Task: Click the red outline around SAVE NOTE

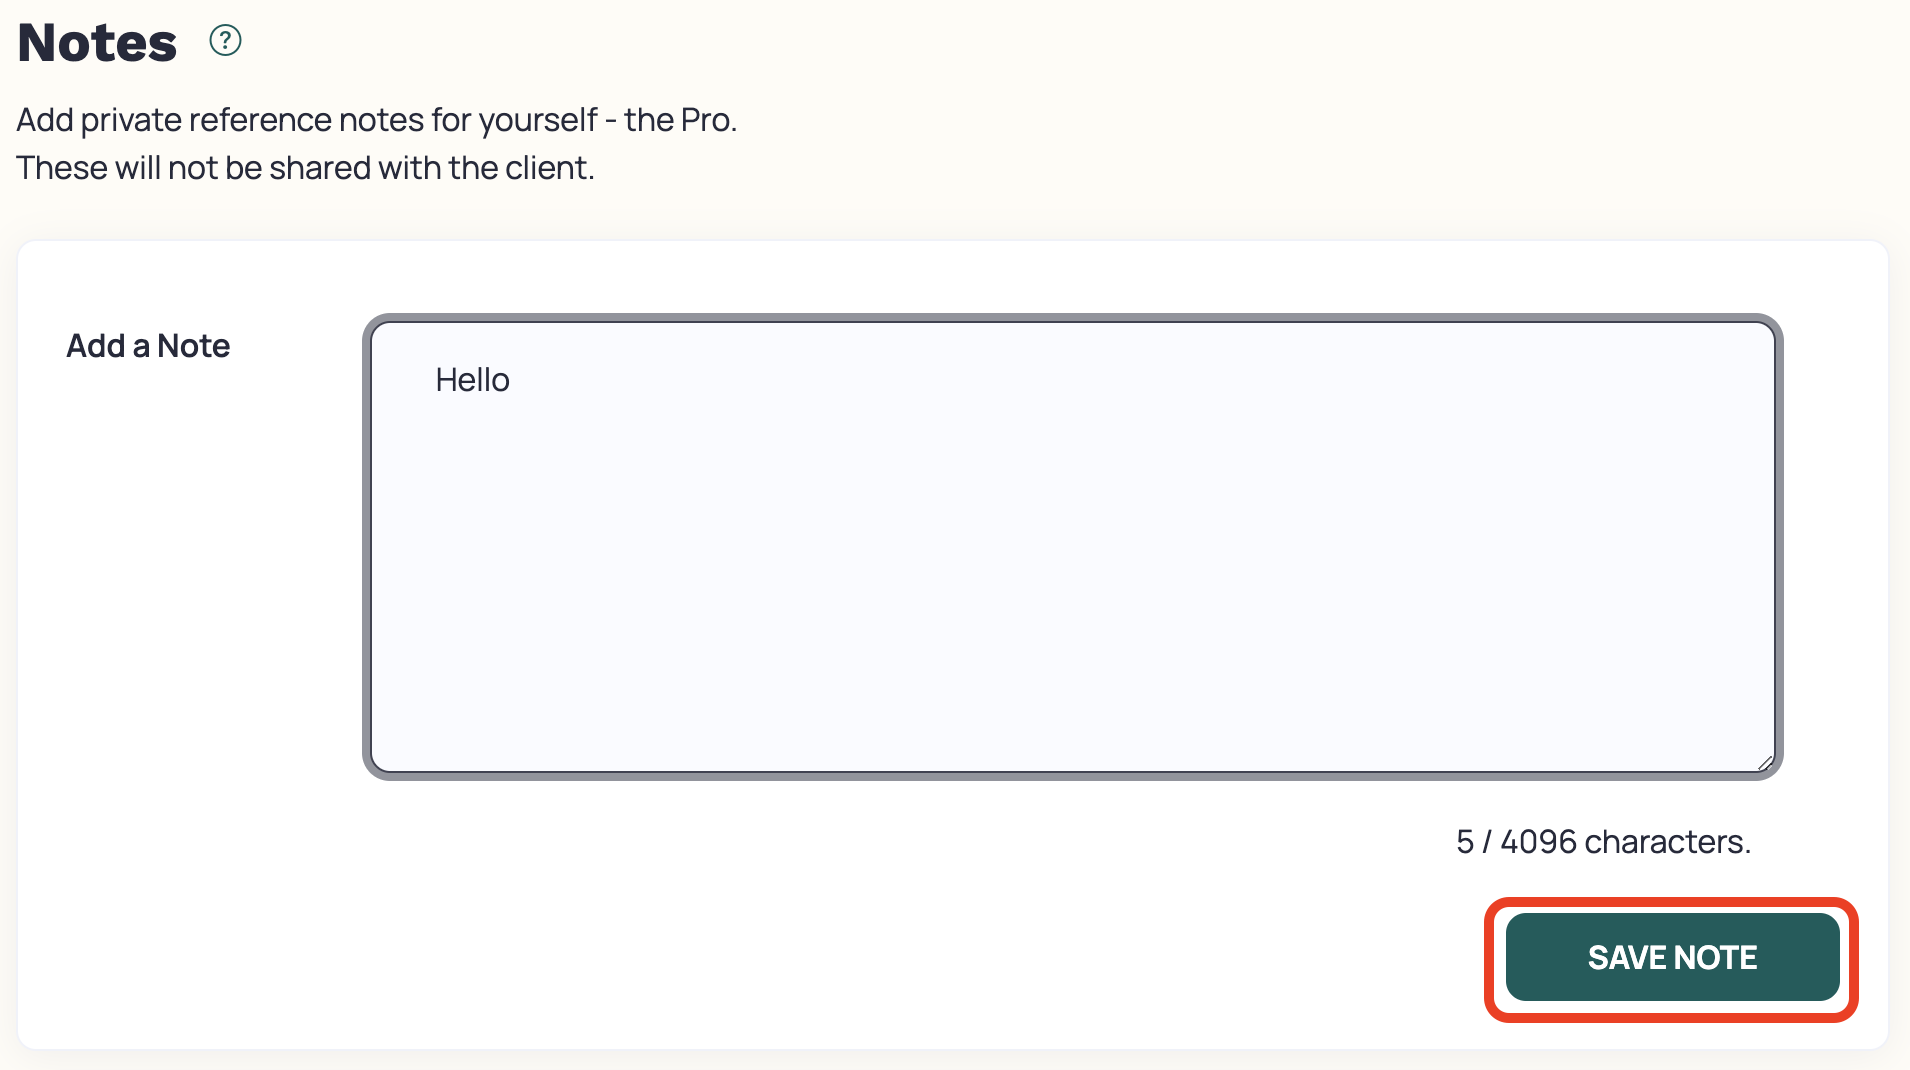Action: [1671, 906]
